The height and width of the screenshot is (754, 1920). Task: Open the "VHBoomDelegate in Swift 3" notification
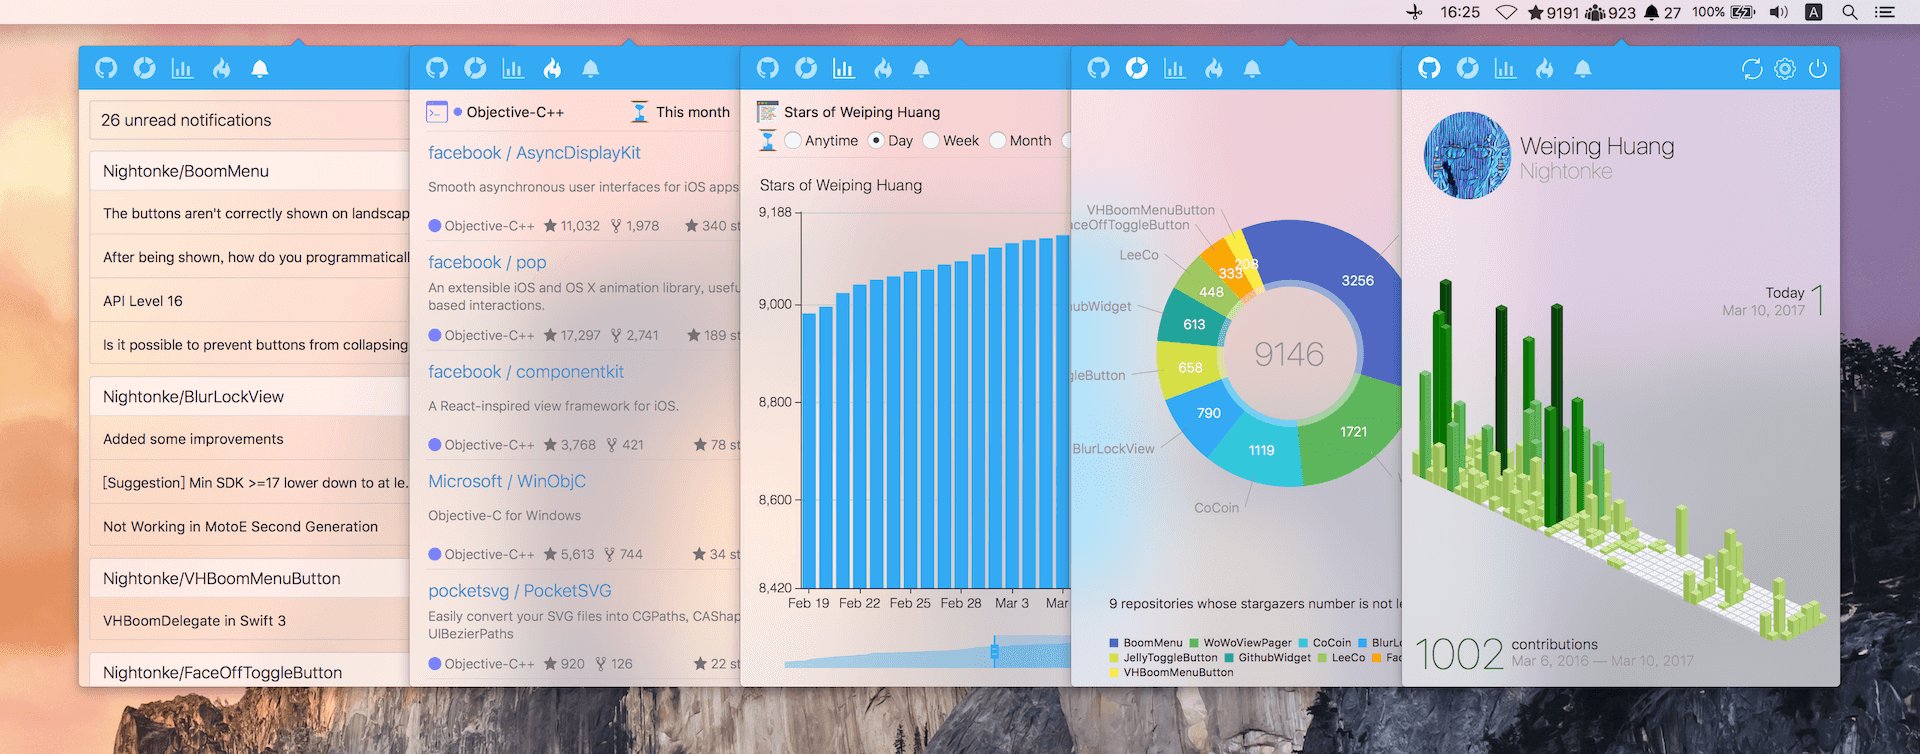(x=249, y=621)
